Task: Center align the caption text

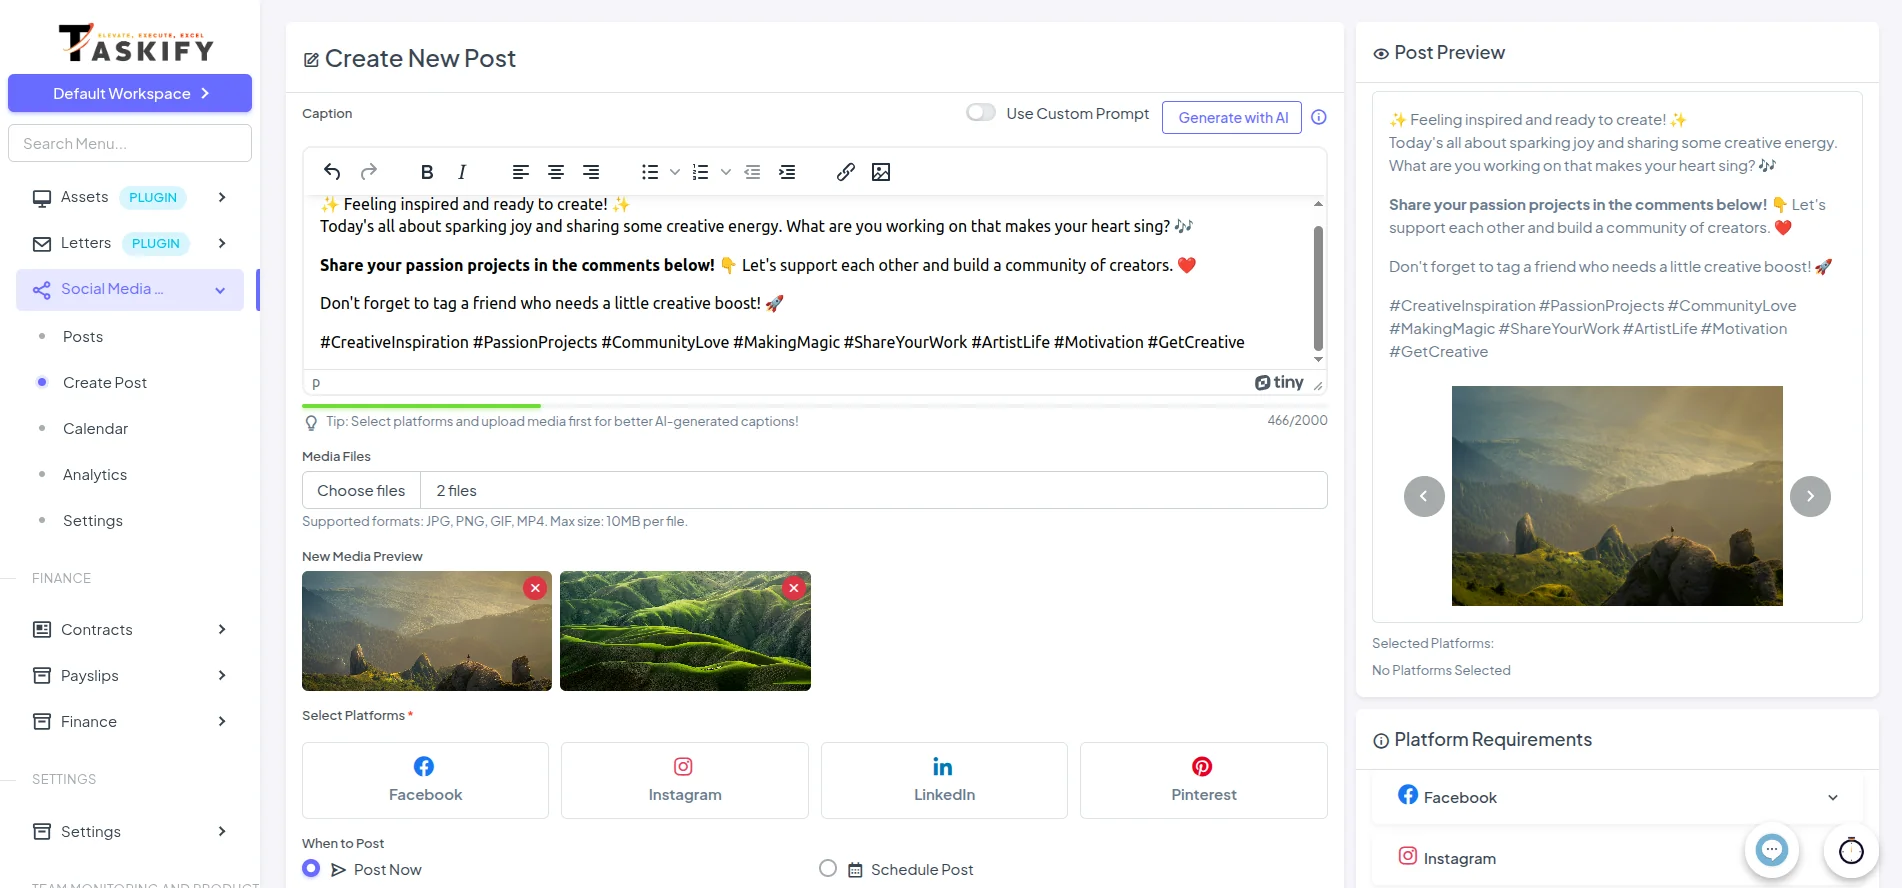Action: click(x=556, y=172)
